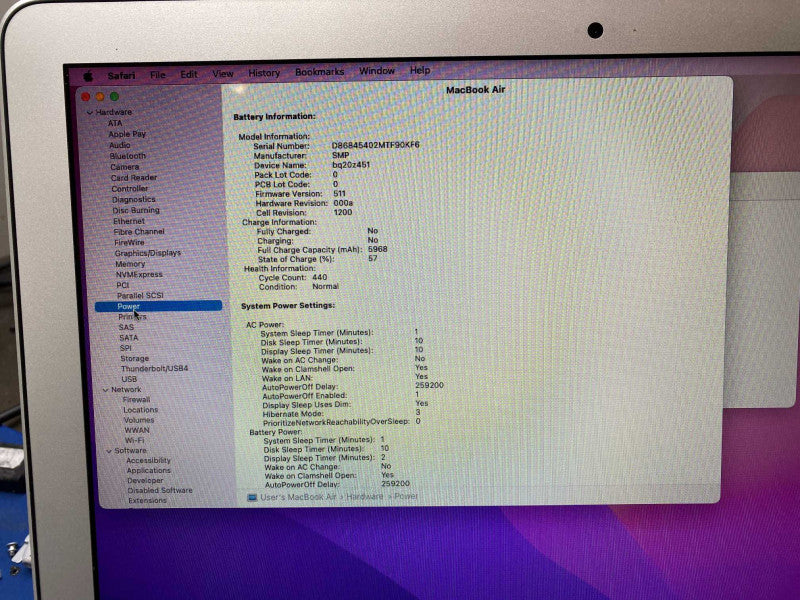This screenshot has height=600, width=800.
Task: Click battery serial number D86845402MTF90KF6
Action: [x=376, y=145]
